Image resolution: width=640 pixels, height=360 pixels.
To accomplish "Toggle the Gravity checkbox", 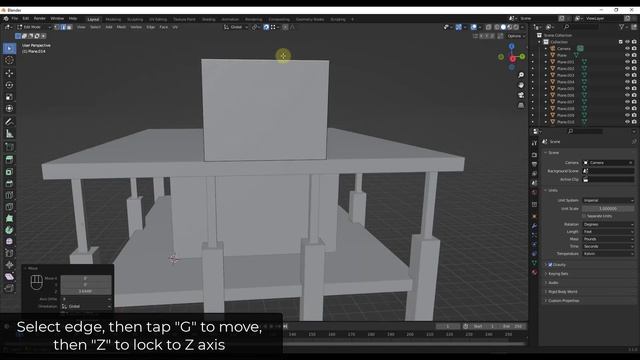I will (x=550, y=265).
